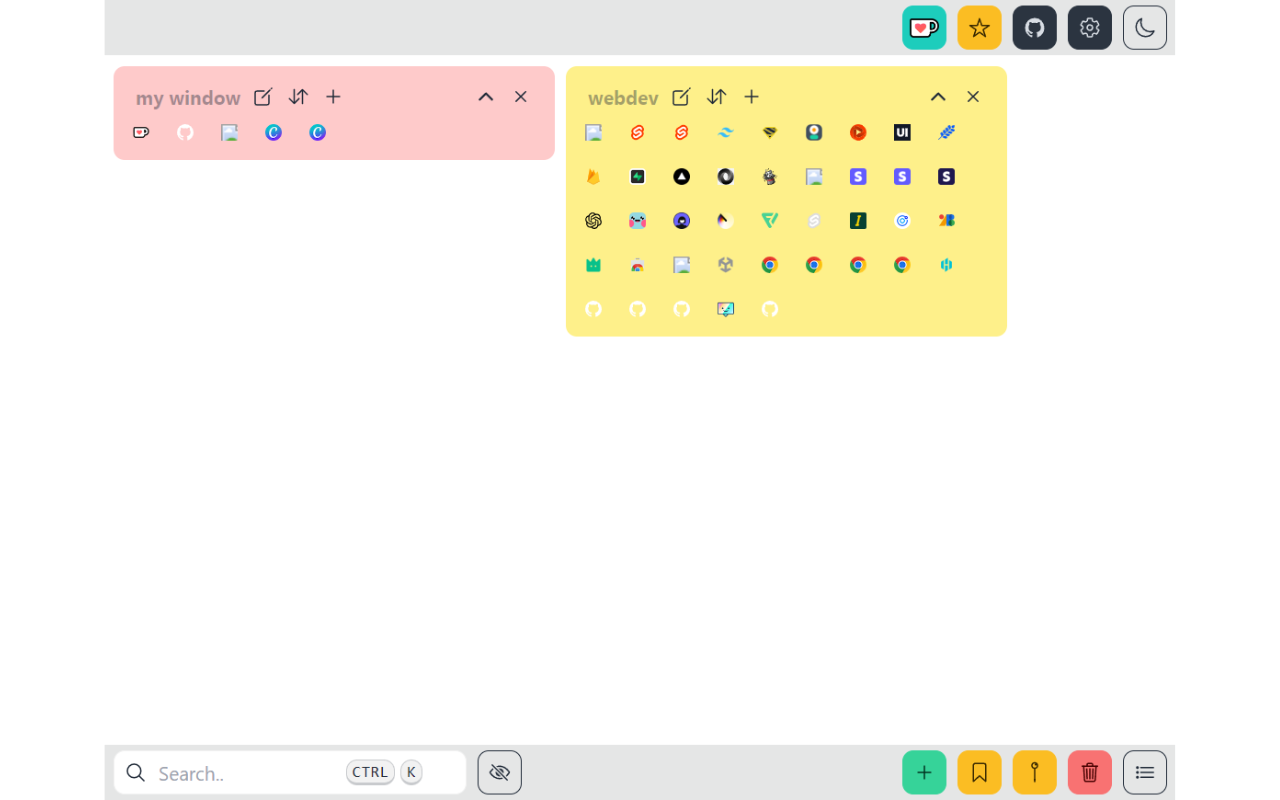
Task: Collapse the 'my window' group
Action: pyautogui.click(x=486, y=97)
